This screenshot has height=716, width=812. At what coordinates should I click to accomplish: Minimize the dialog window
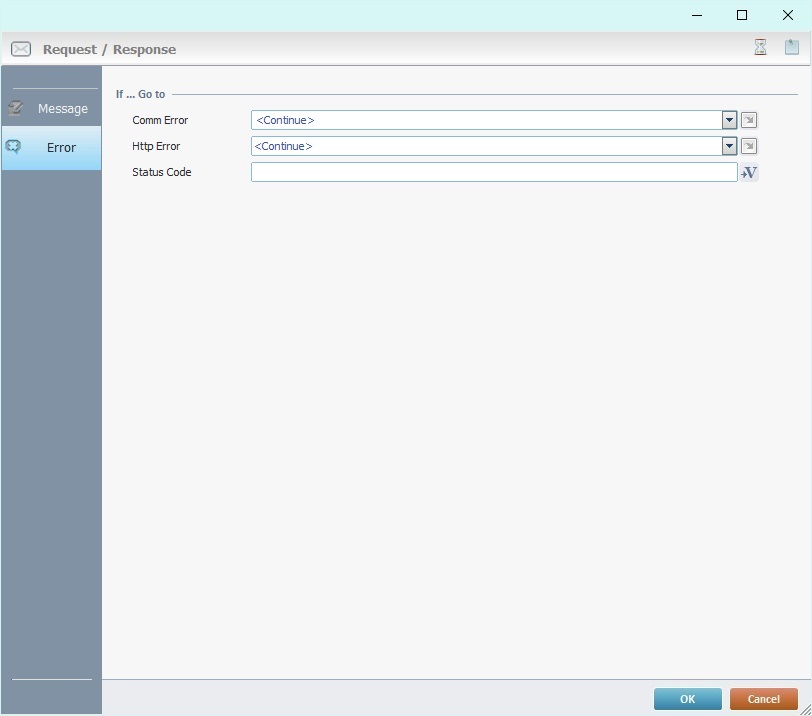coord(696,15)
